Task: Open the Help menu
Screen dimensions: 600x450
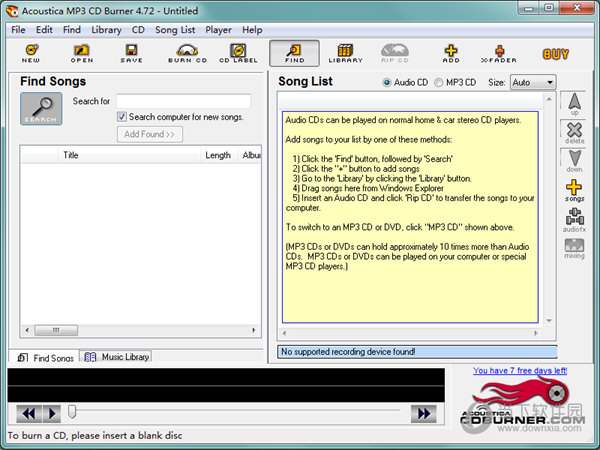Action: click(252, 30)
